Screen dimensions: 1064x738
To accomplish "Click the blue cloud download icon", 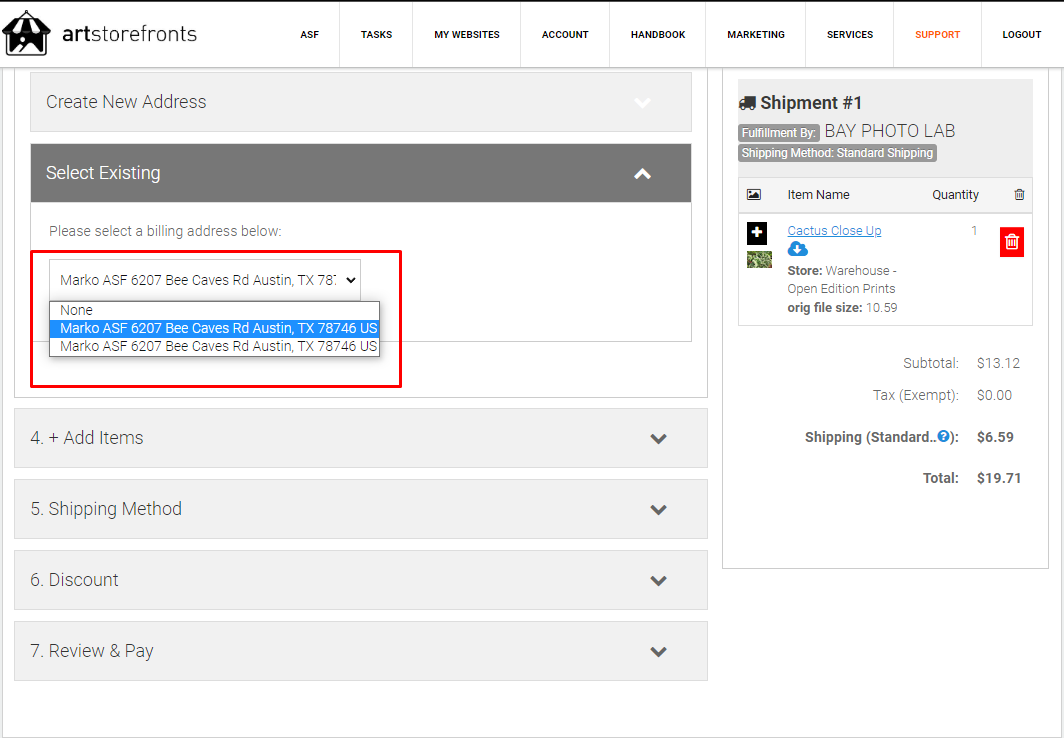I will click(x=797, y=250).
